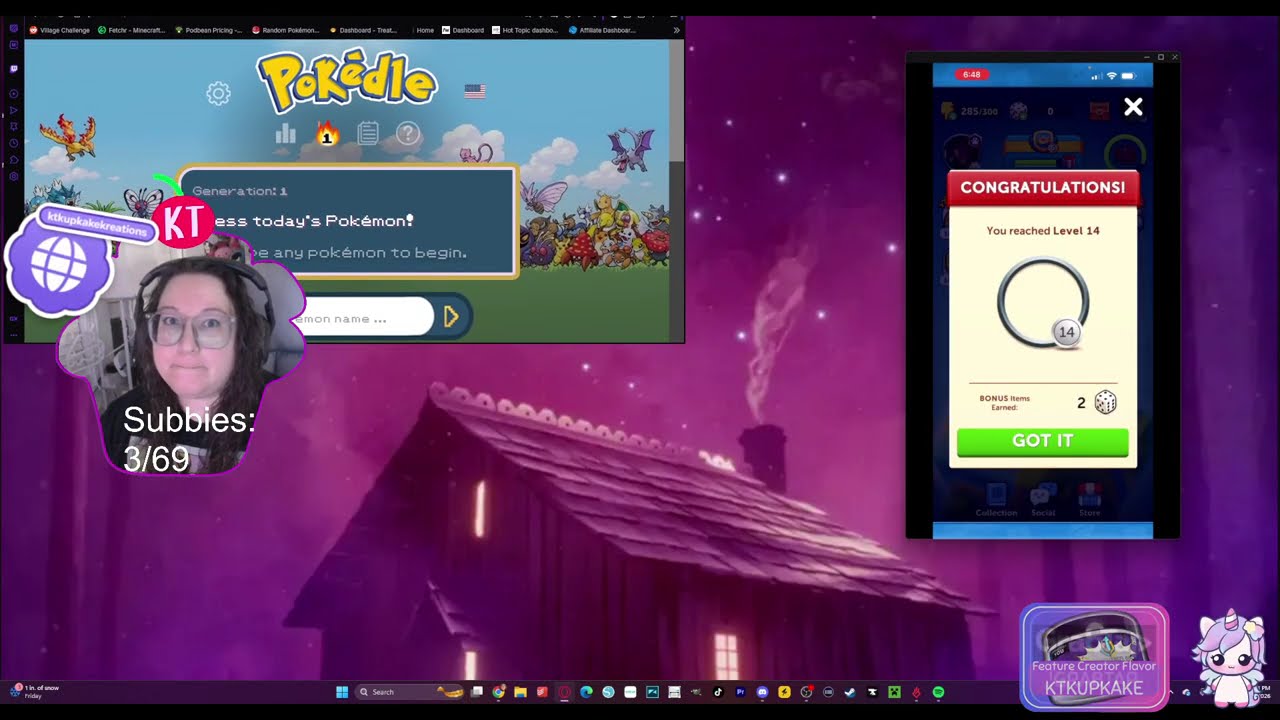1280x720 pixels.
Task: Open OBS Studio from the taskbar
Action: (805, 692)
